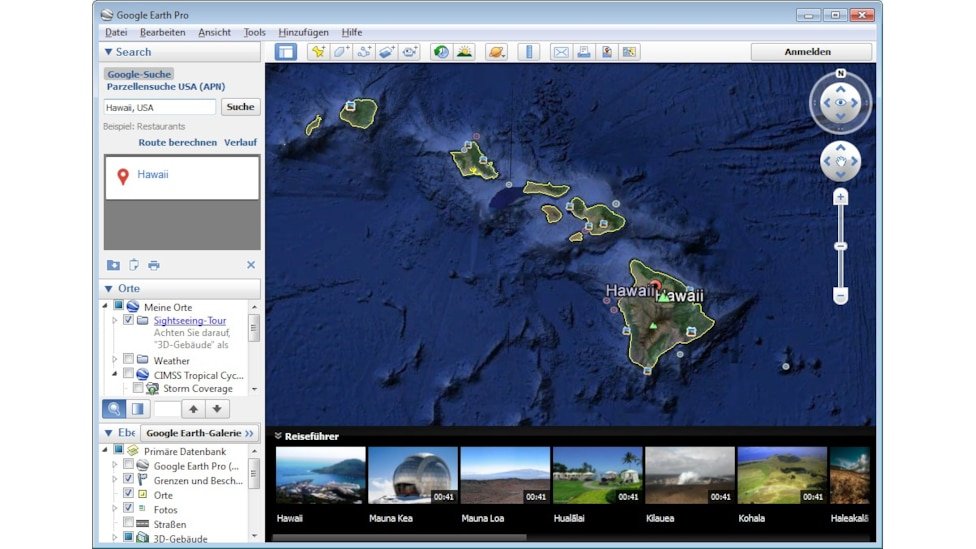Open Route berechnen link
Viewport: 976px width, 549px height.
click(x=177, y=142)
